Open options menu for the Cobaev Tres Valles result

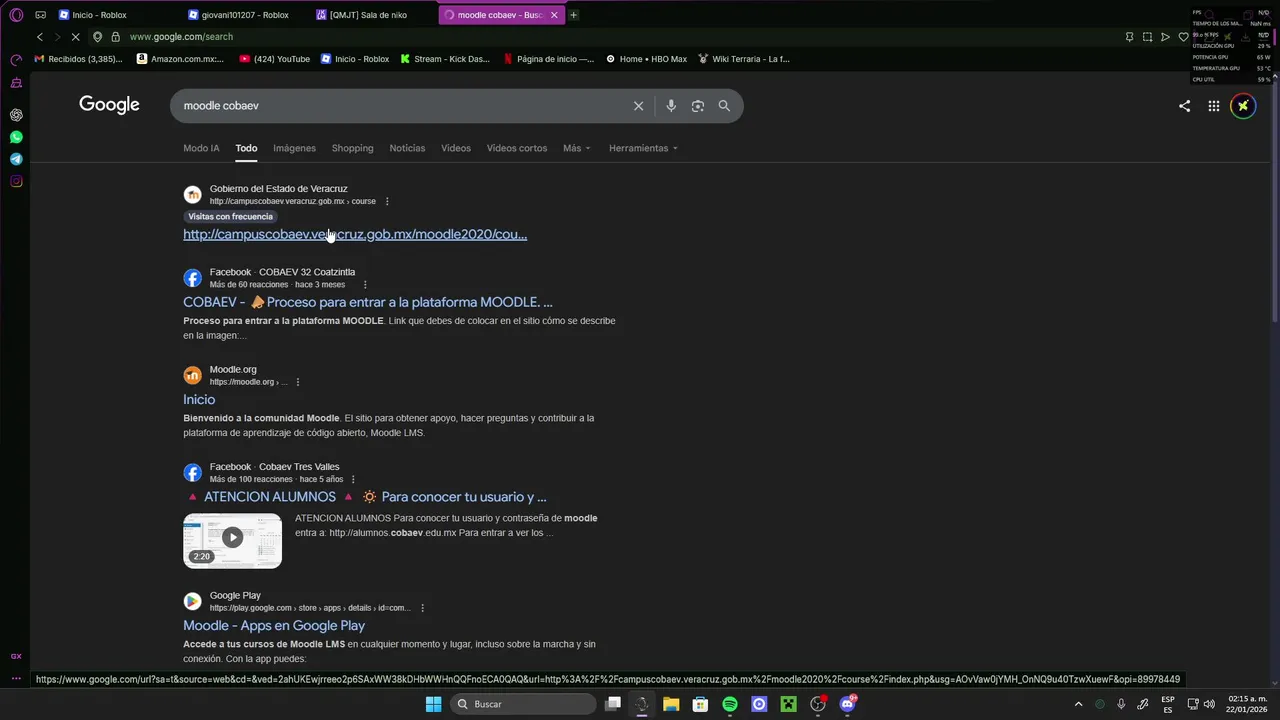click(x=353, y=479)
